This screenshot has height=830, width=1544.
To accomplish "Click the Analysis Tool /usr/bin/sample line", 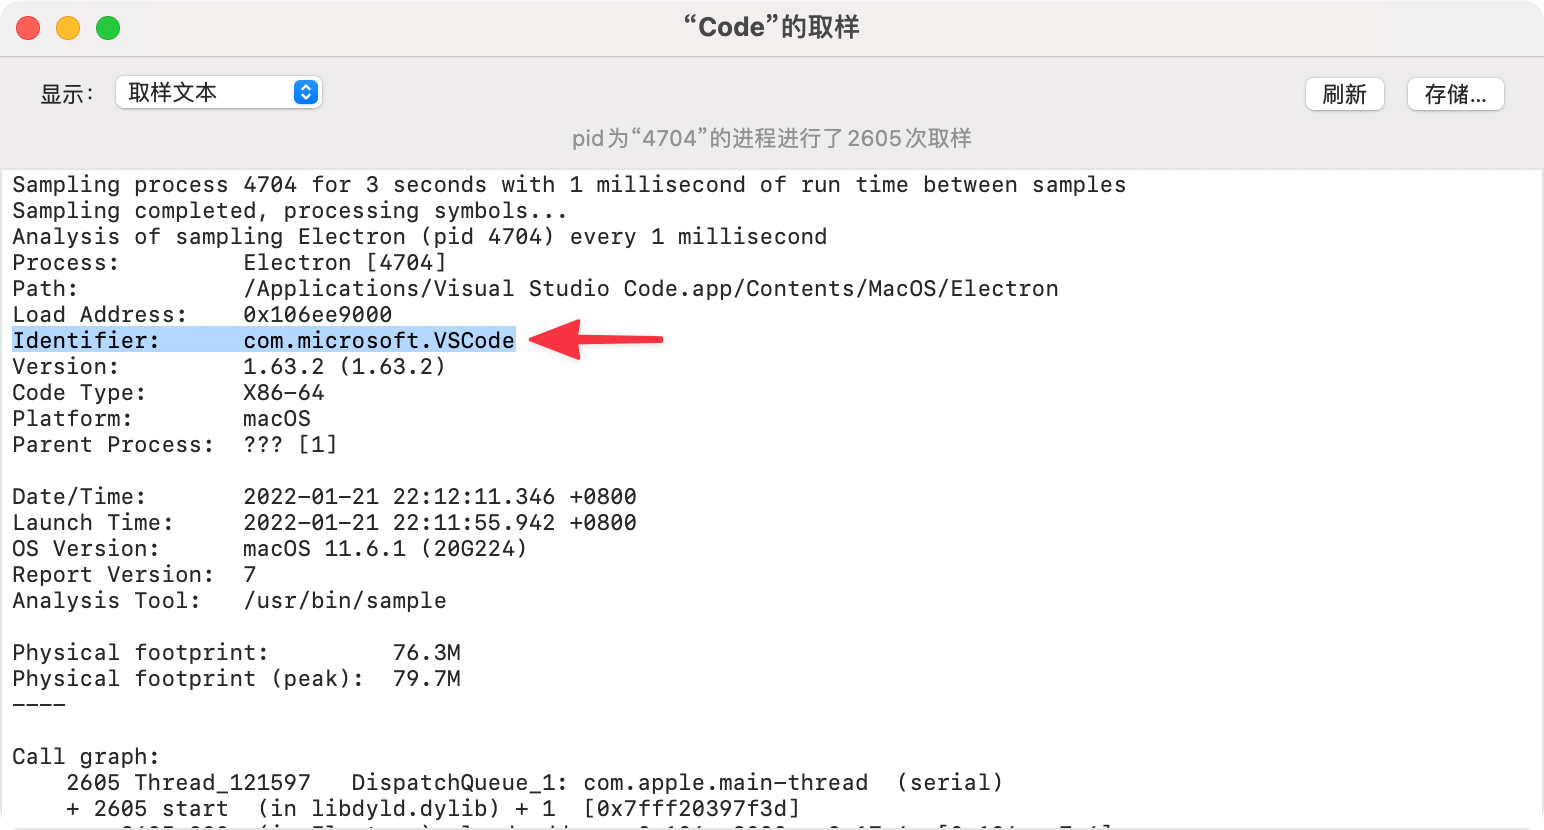I will 229,601.
